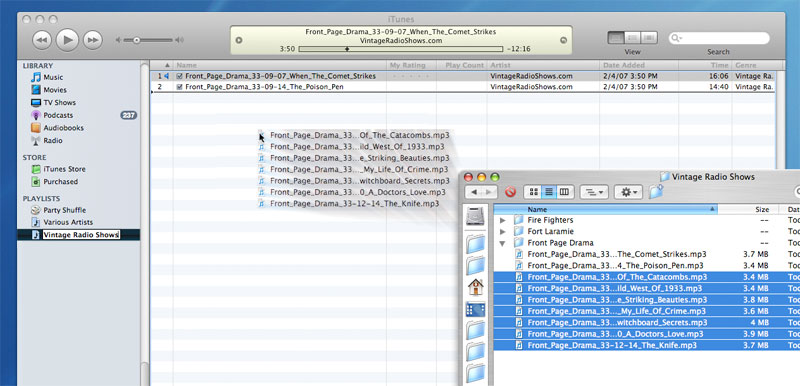Viewport: 800px width, 386px height.
Task: Click the iTunes Play button
Action: point(67,39)
